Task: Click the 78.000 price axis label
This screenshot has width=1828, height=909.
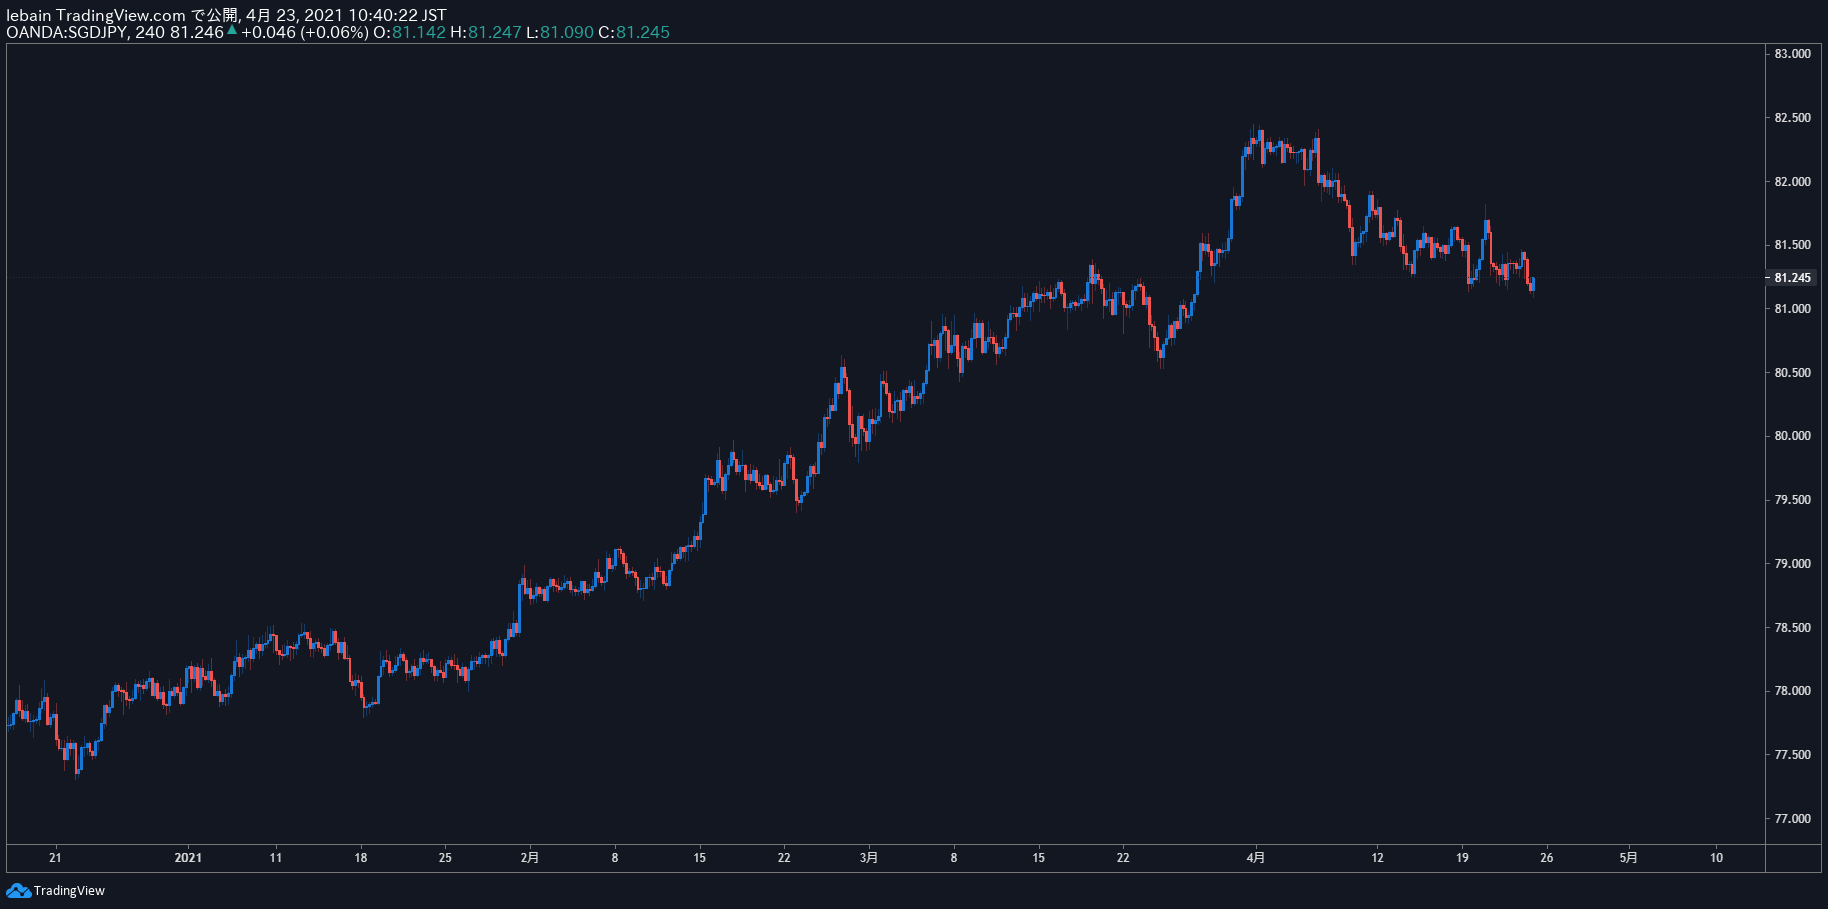Action: [x=1792, y=691]
